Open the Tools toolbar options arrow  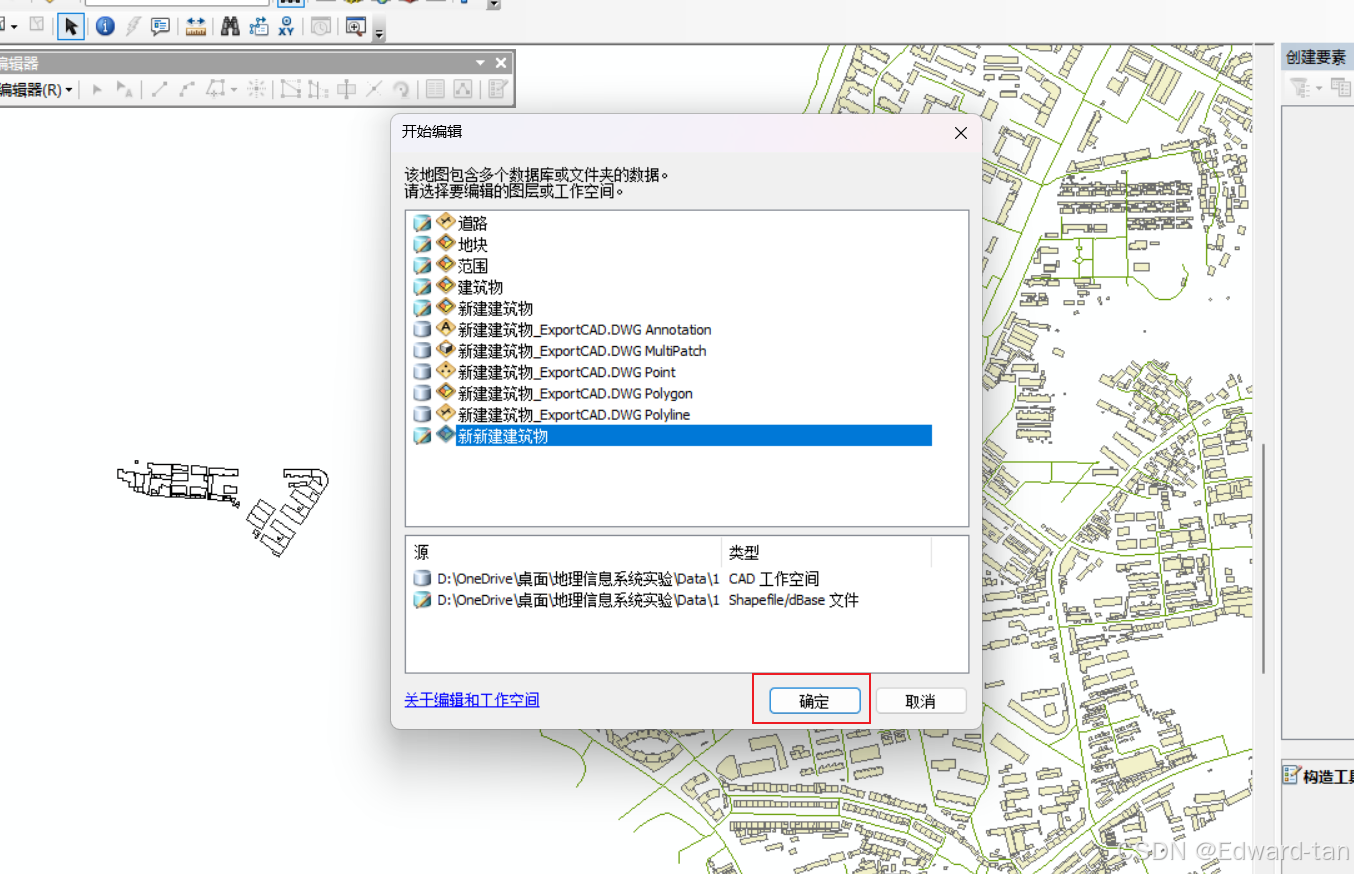[x=379, y=33]
